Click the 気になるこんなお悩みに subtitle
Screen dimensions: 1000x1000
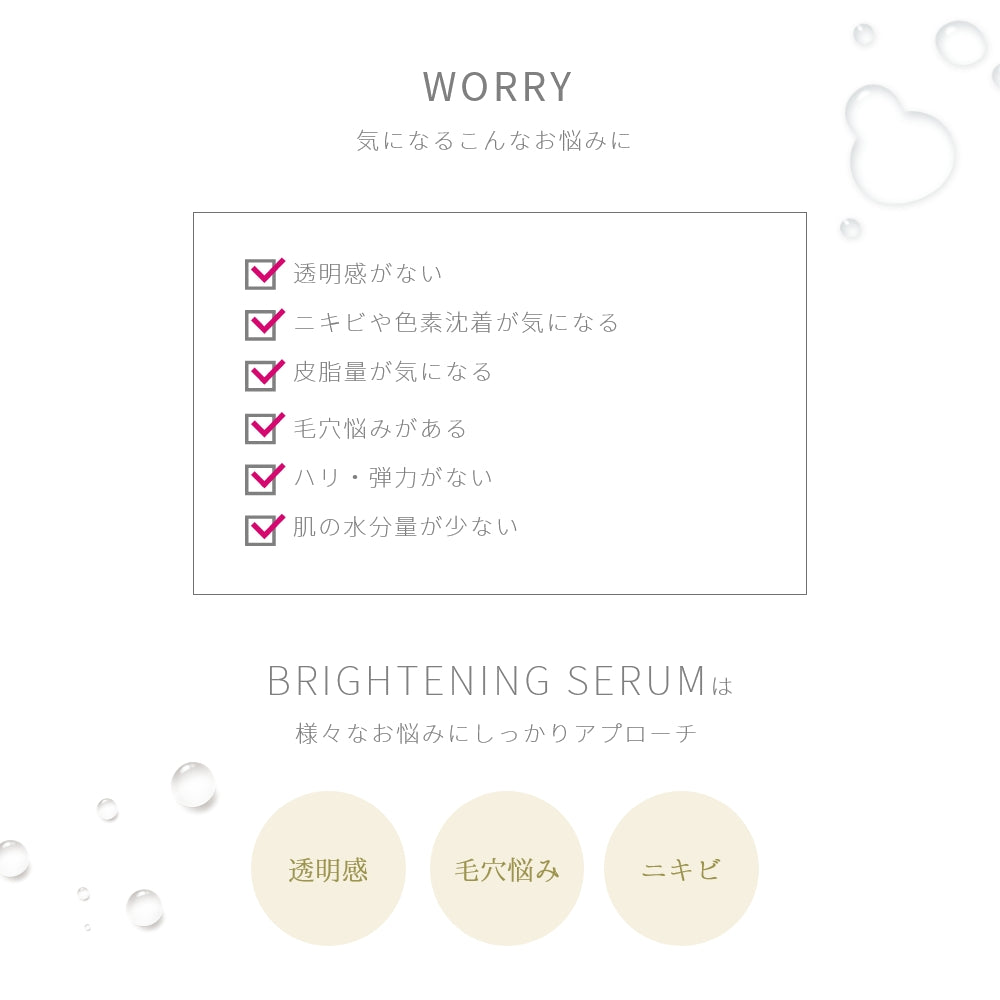pyautogui.click(x=494, y=141)
